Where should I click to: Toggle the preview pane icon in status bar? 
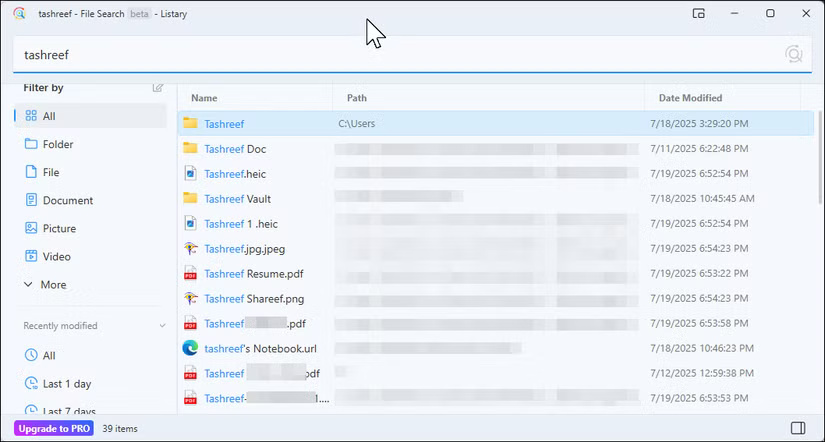tap(798, 428)
